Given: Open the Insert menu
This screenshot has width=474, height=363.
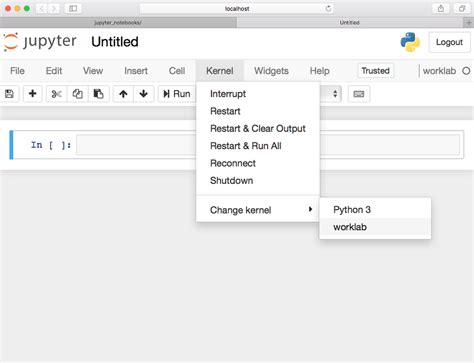Looking at the screenshot, I should 136,71.
